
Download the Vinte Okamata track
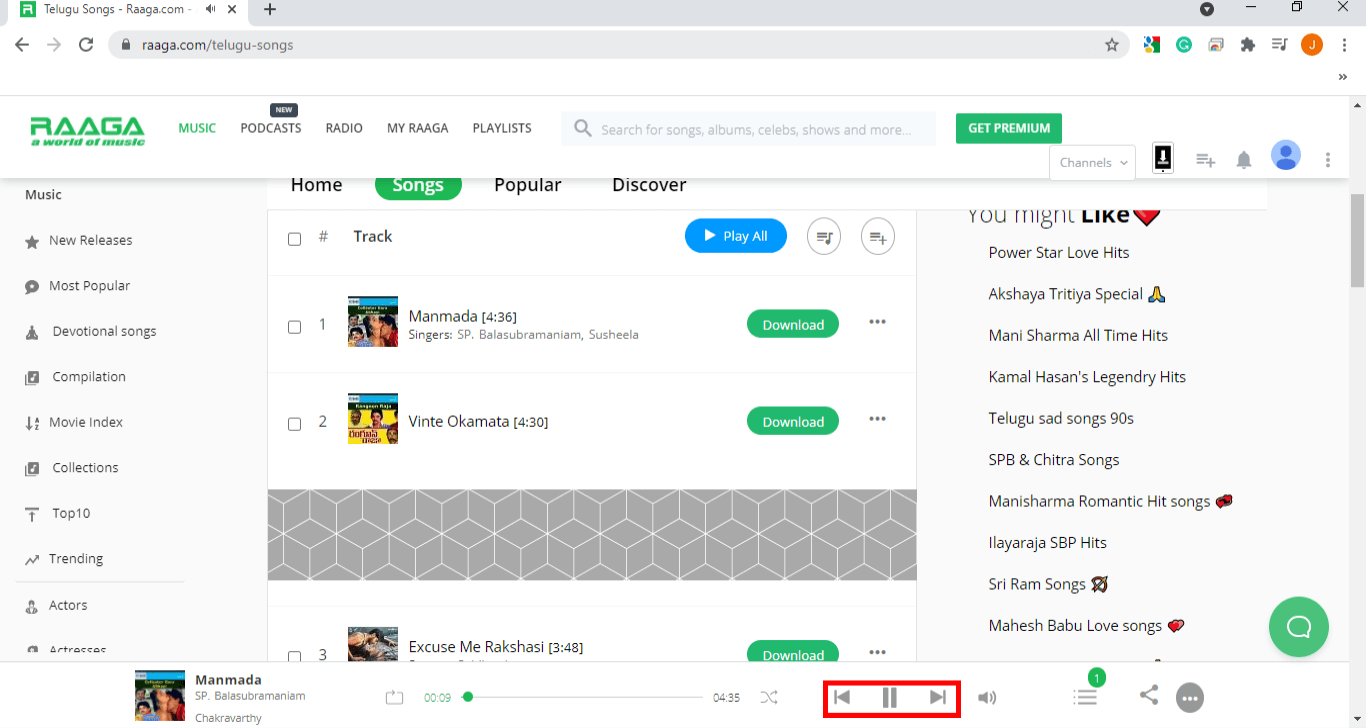[x=793, y=421]
